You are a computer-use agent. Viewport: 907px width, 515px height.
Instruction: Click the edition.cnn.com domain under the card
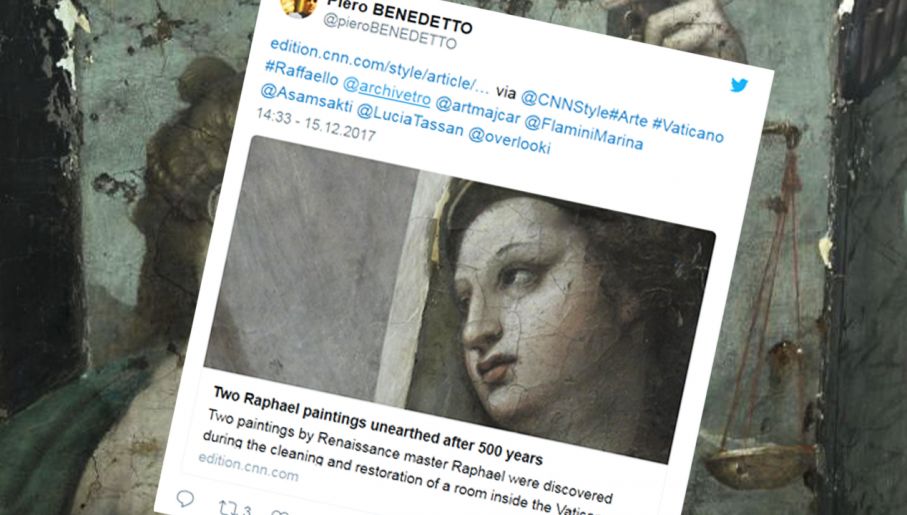[x=248, y=468]
